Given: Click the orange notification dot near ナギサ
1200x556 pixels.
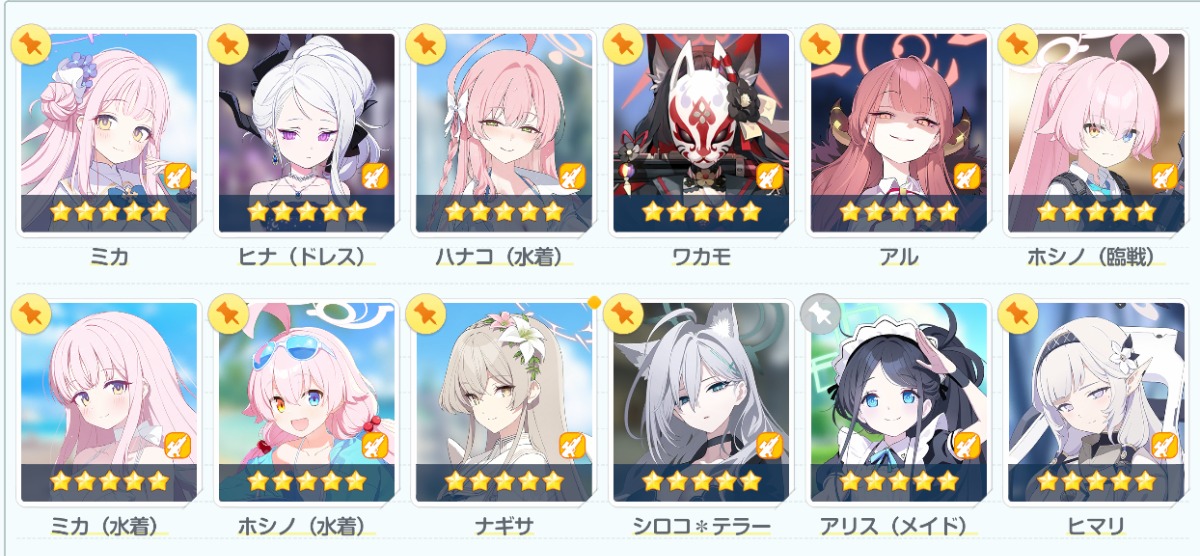Looking at the screenshot, I should pos(594,301).
